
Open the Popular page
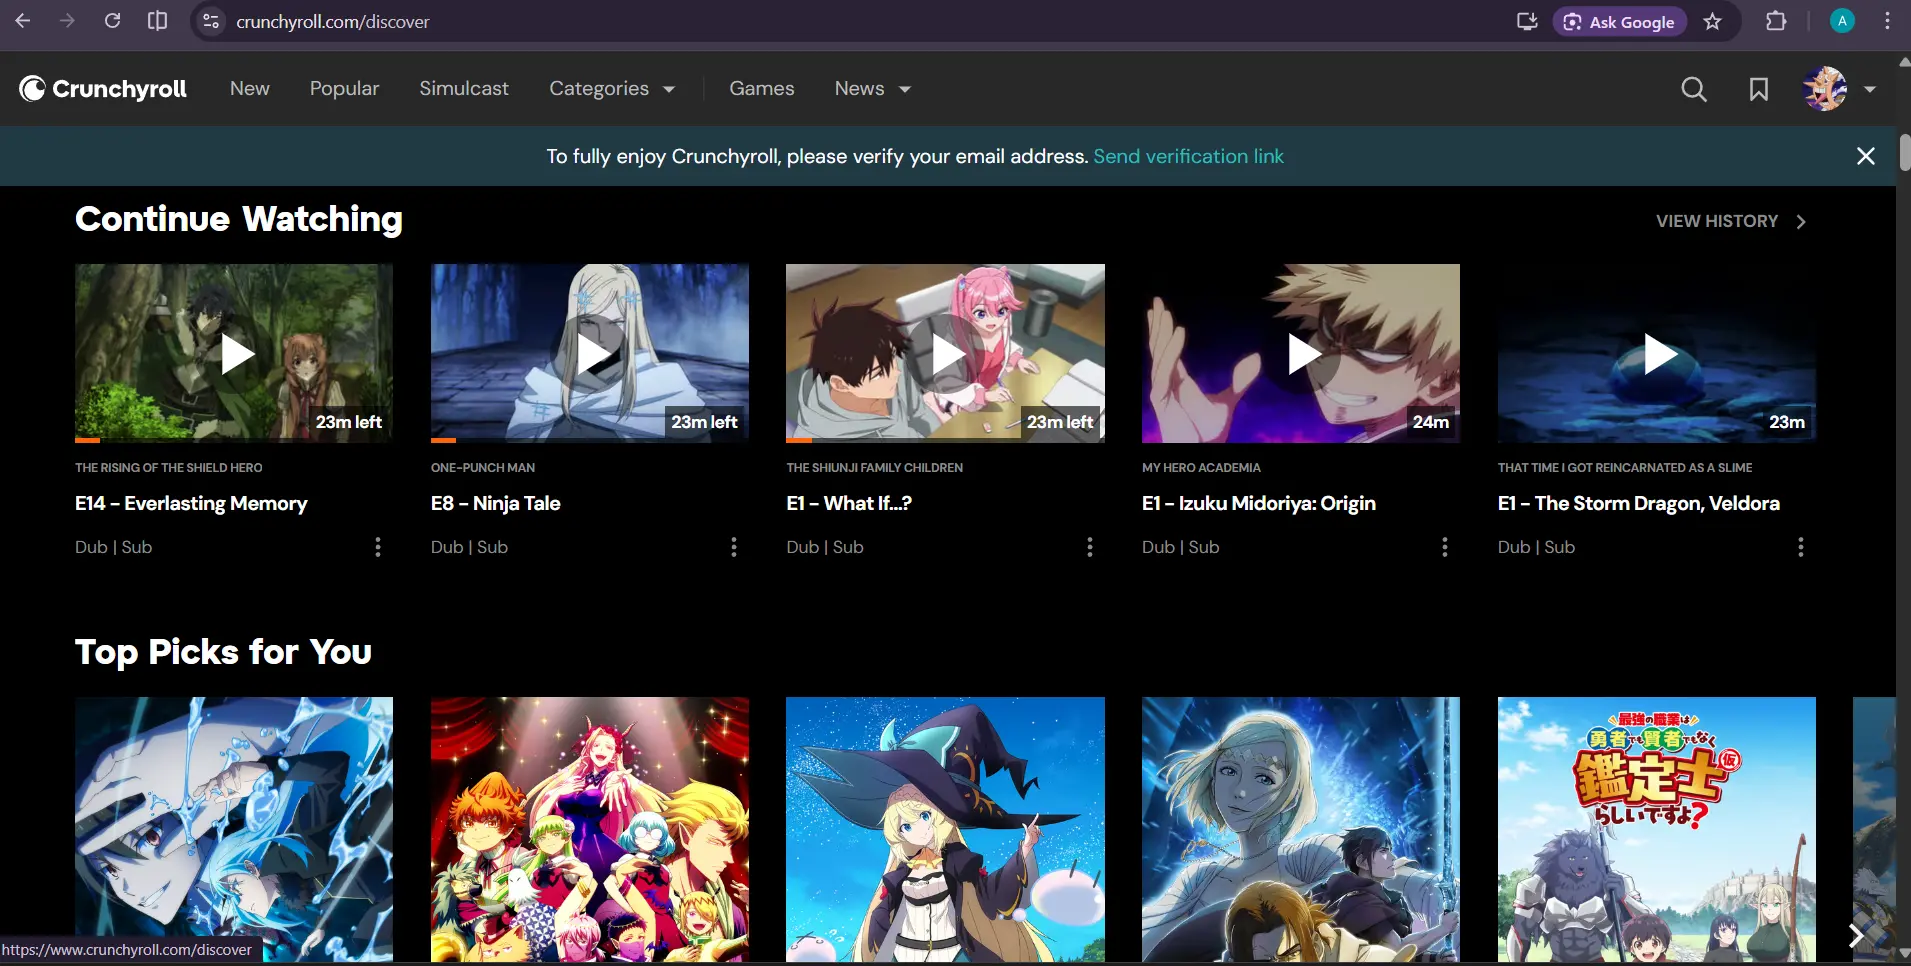[344, 89]
